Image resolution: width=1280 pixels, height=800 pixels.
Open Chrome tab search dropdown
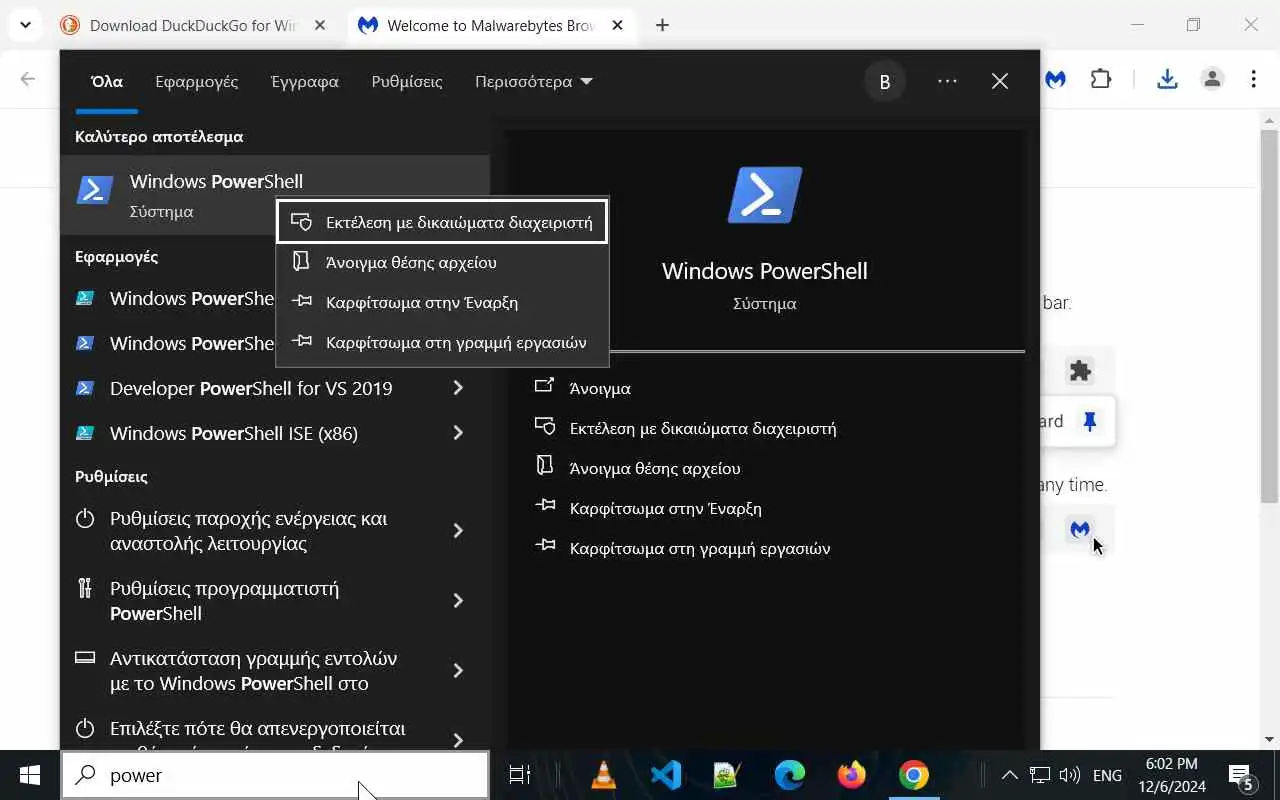click(x=25, y=25)
